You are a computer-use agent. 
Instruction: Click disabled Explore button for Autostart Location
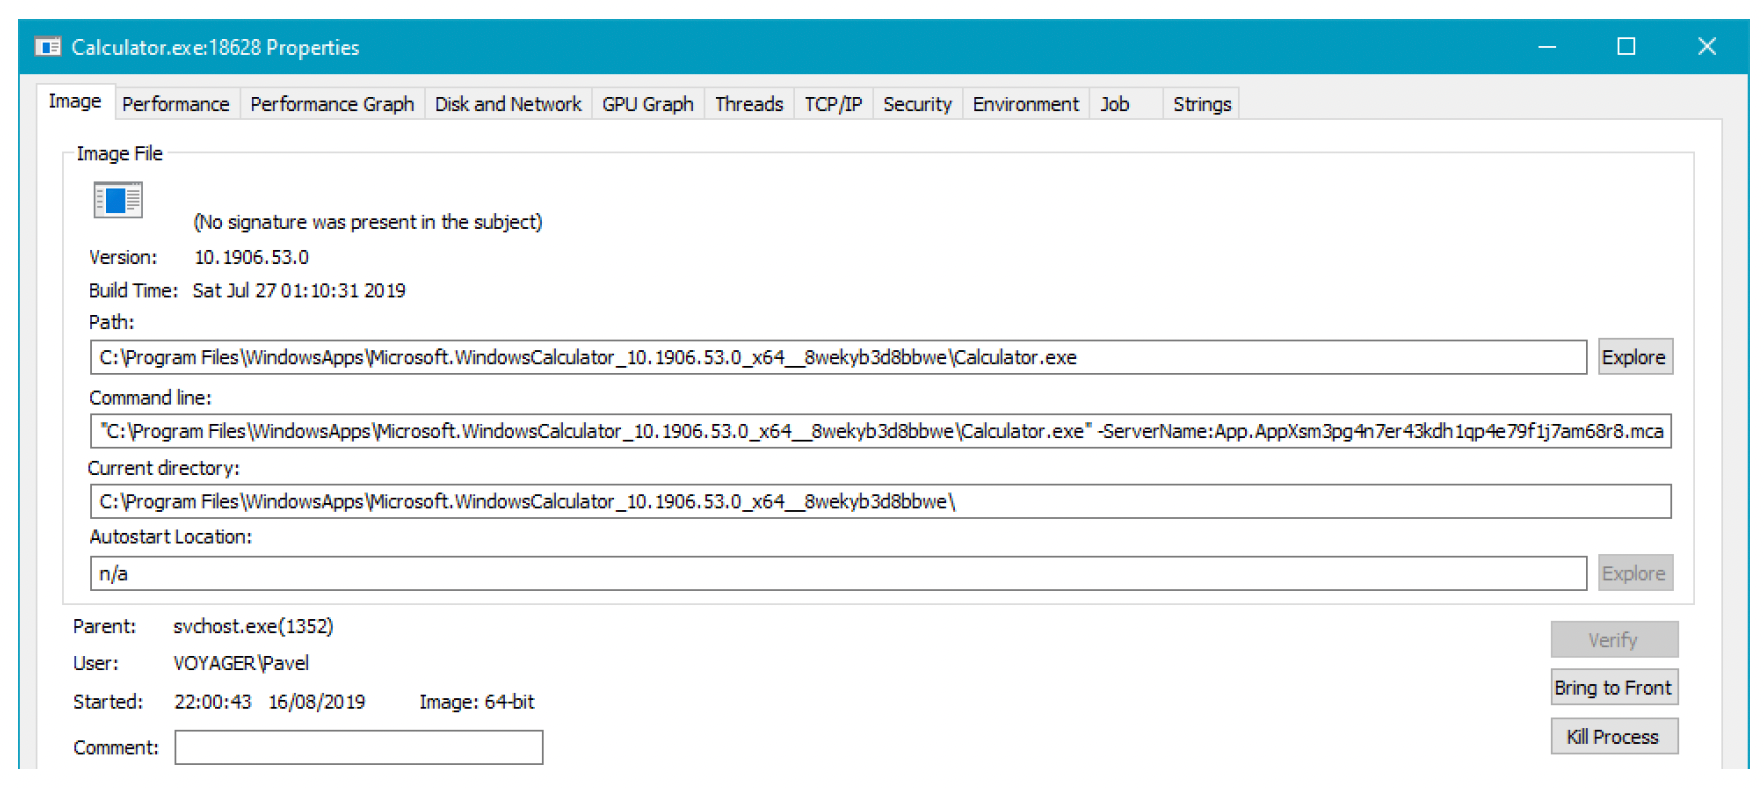(x=1634, y=573)
